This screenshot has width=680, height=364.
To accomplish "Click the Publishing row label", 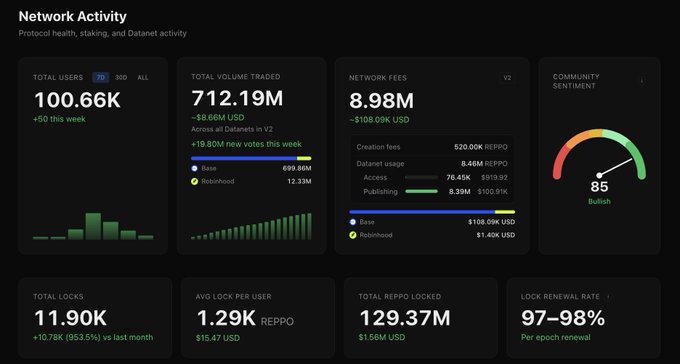I will (380, 191).
